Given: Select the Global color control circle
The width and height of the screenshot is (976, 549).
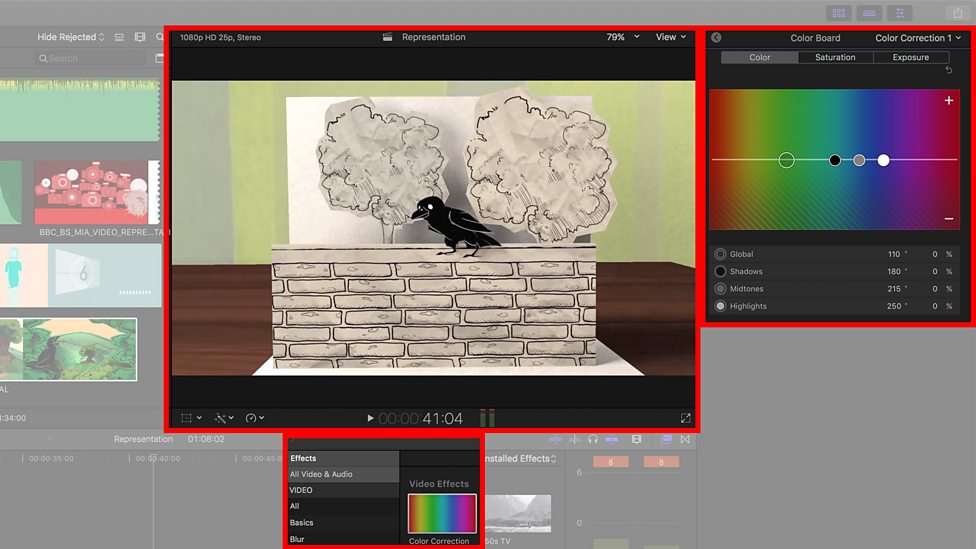Looking at the screenshot, I should point(720,254).
